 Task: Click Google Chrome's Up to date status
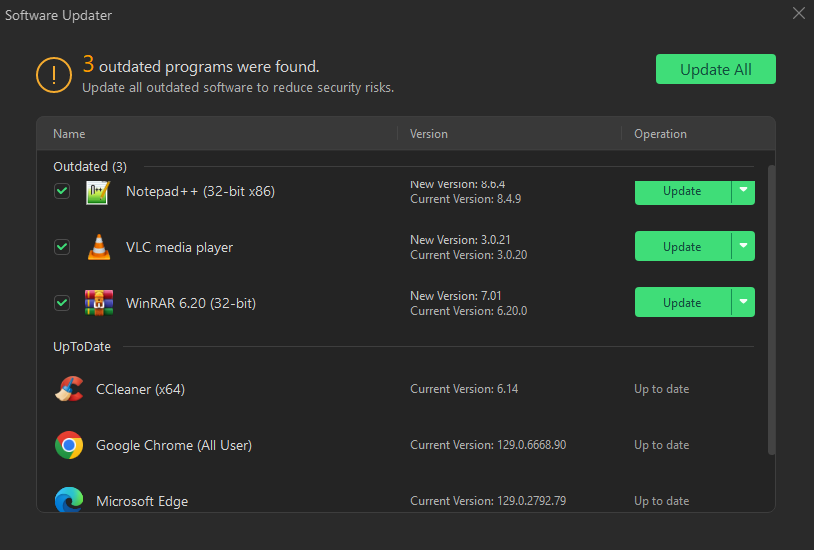[661, 445]
